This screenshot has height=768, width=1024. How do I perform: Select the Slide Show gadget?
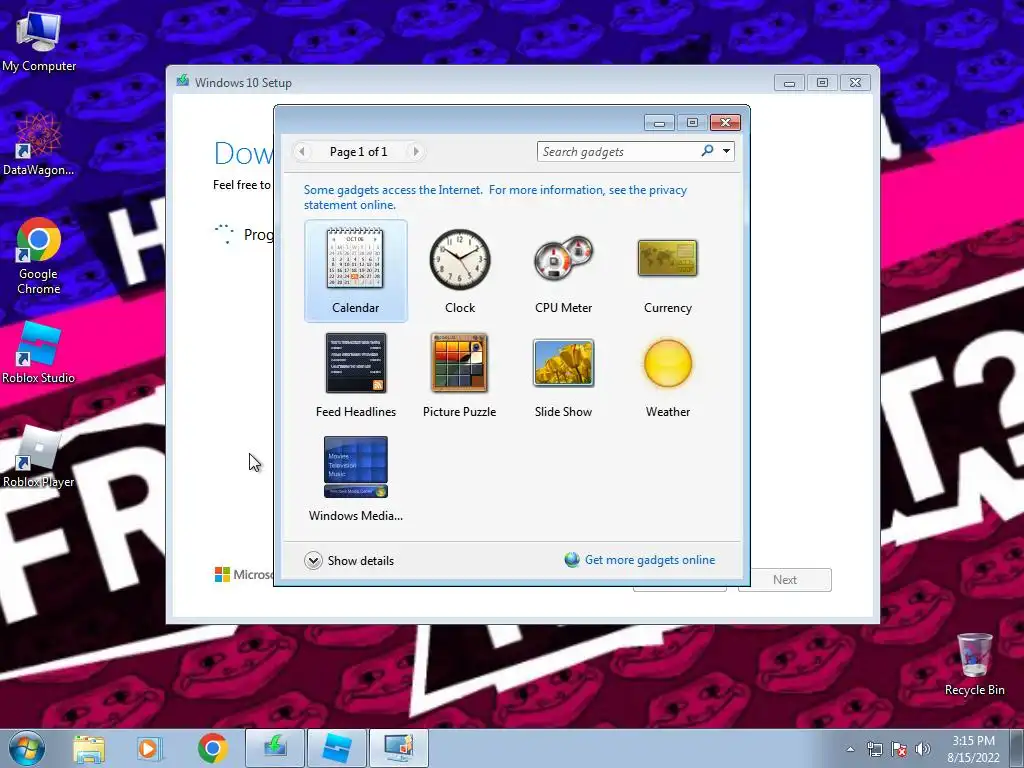tap(563, 375)
